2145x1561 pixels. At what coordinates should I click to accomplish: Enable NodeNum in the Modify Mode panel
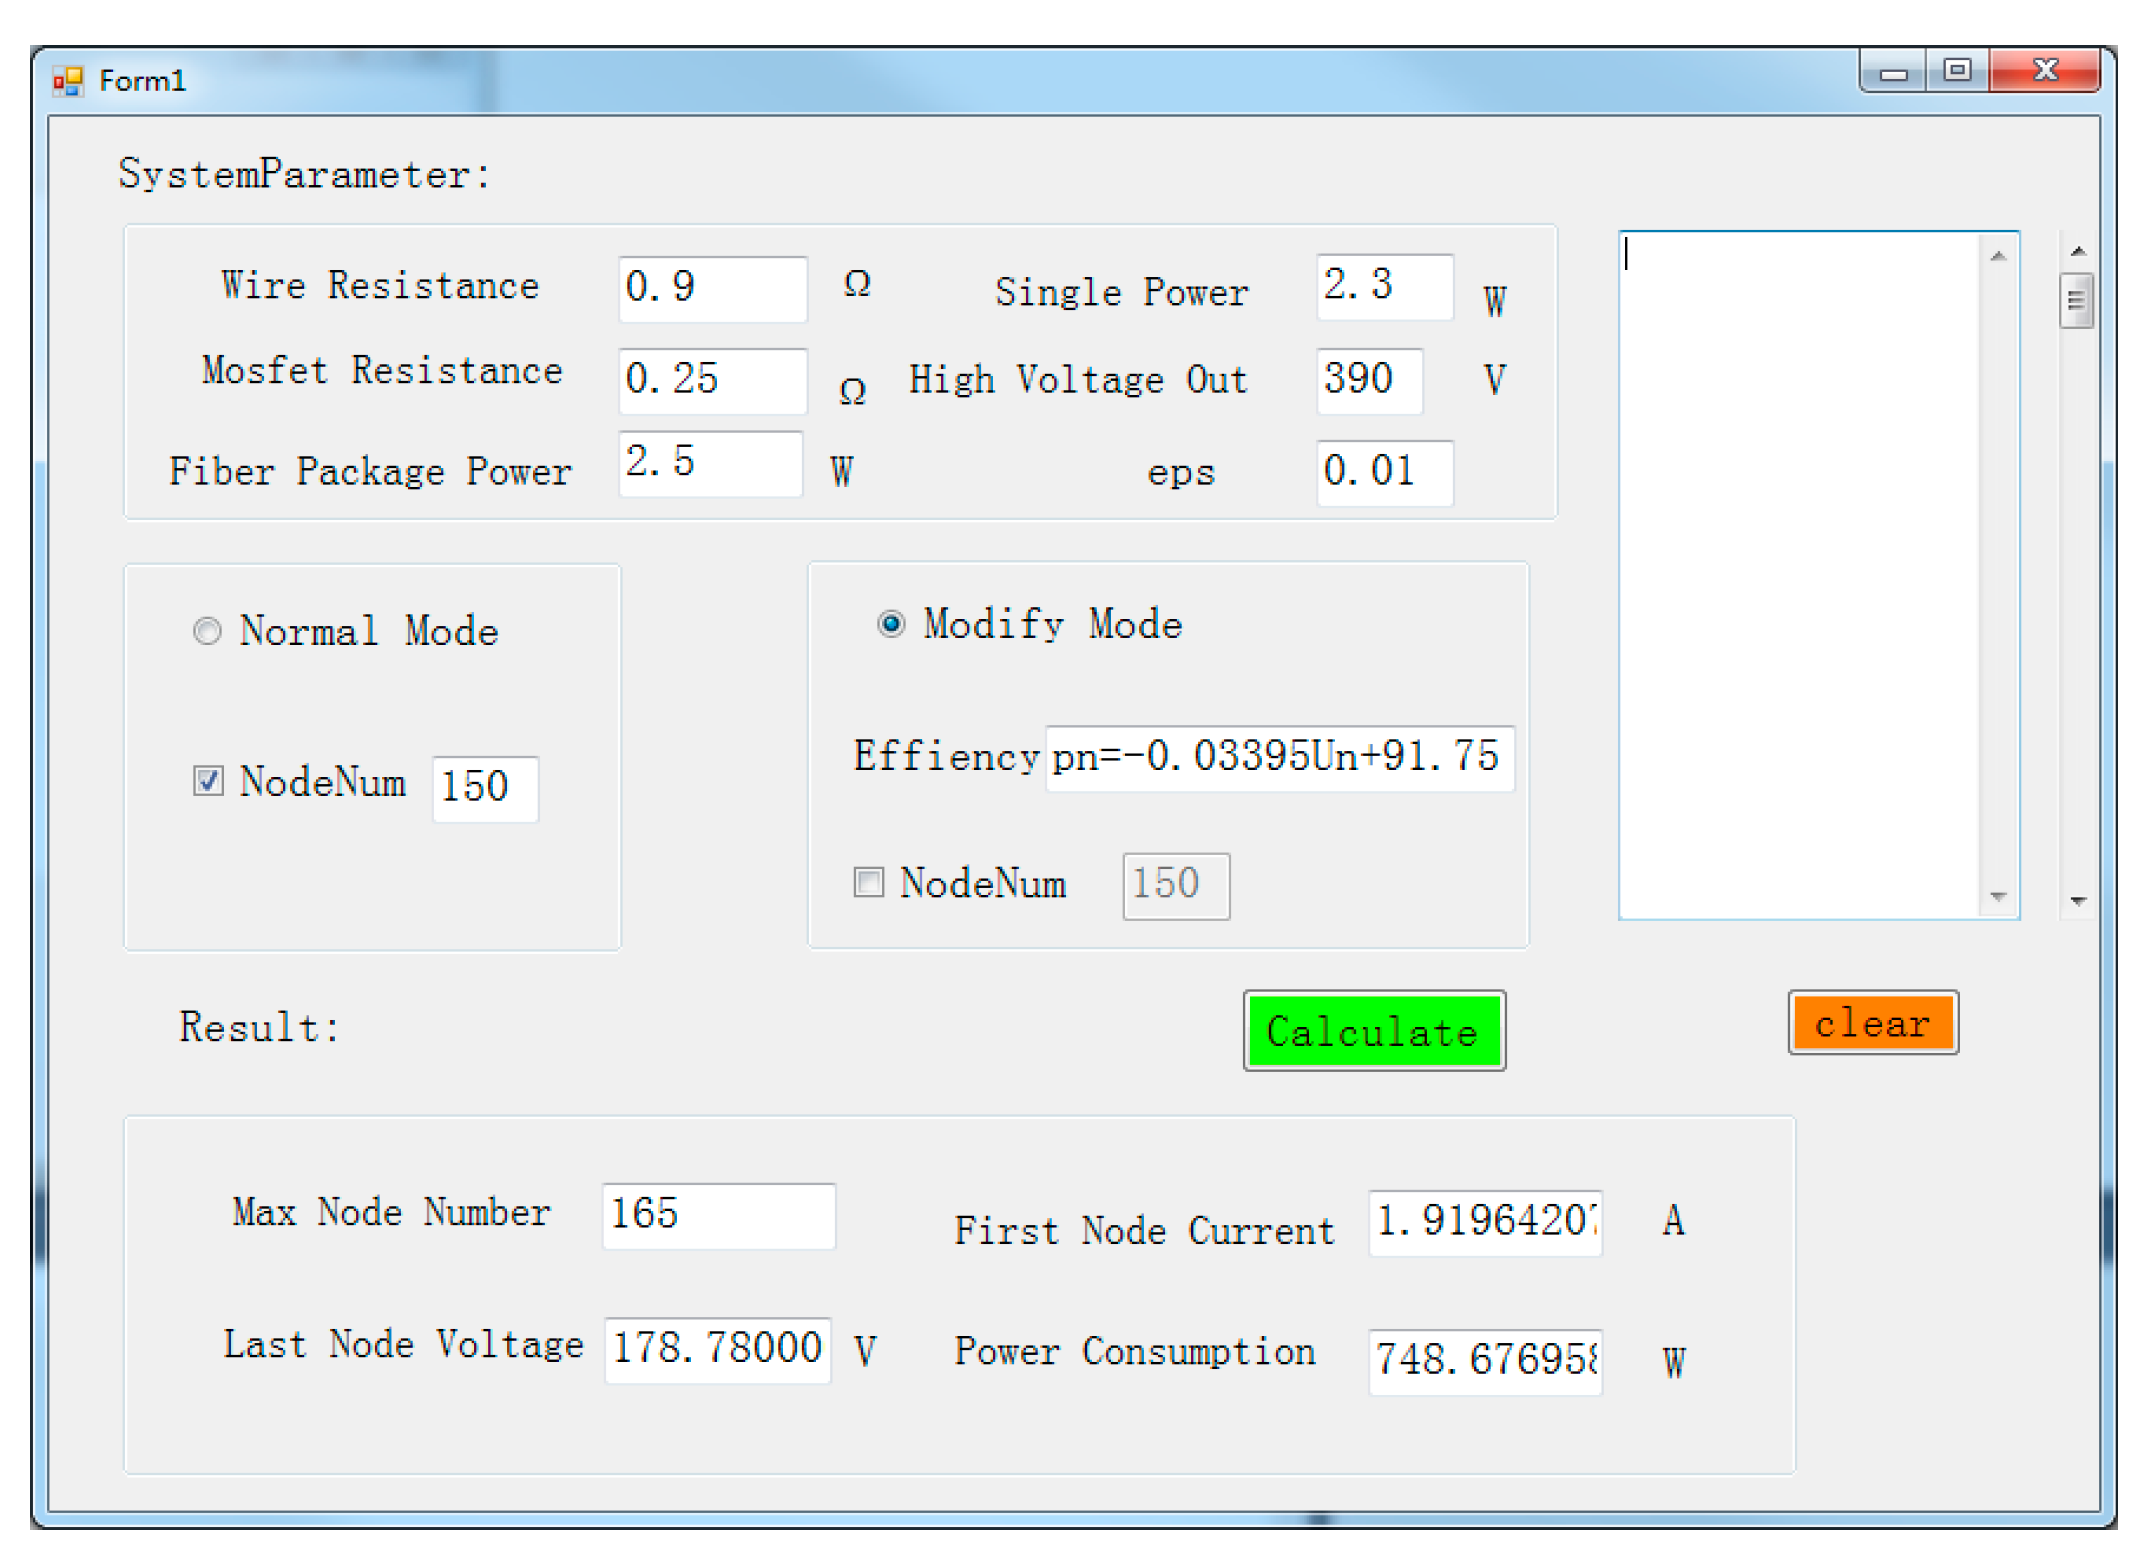click(x=868, y=883)
